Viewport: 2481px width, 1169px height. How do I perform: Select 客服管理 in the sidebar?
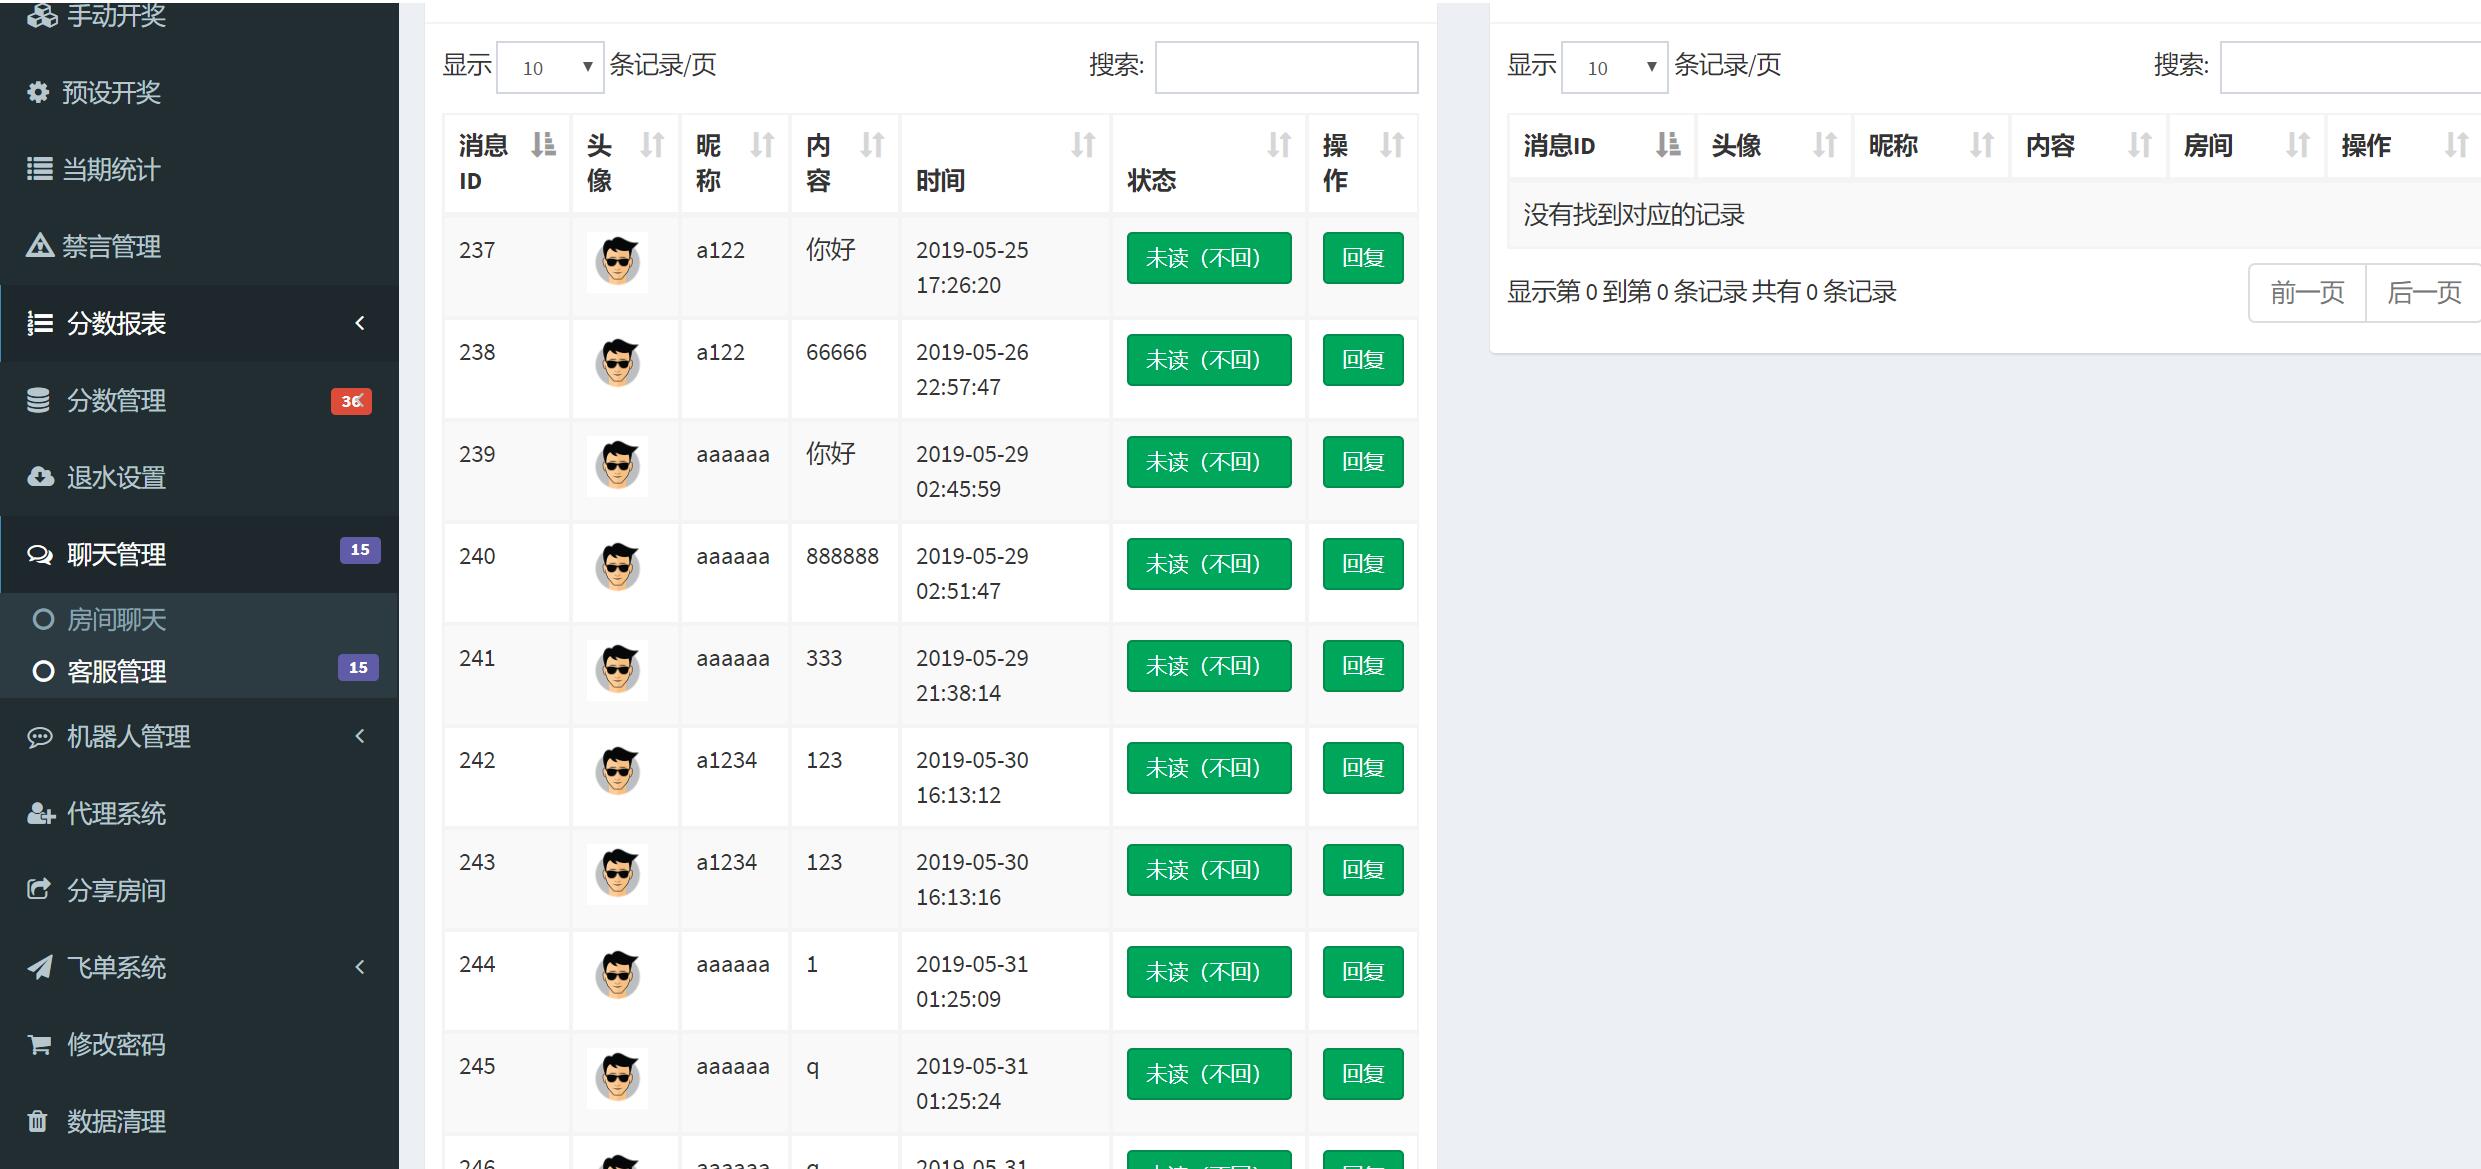point(116,671)
